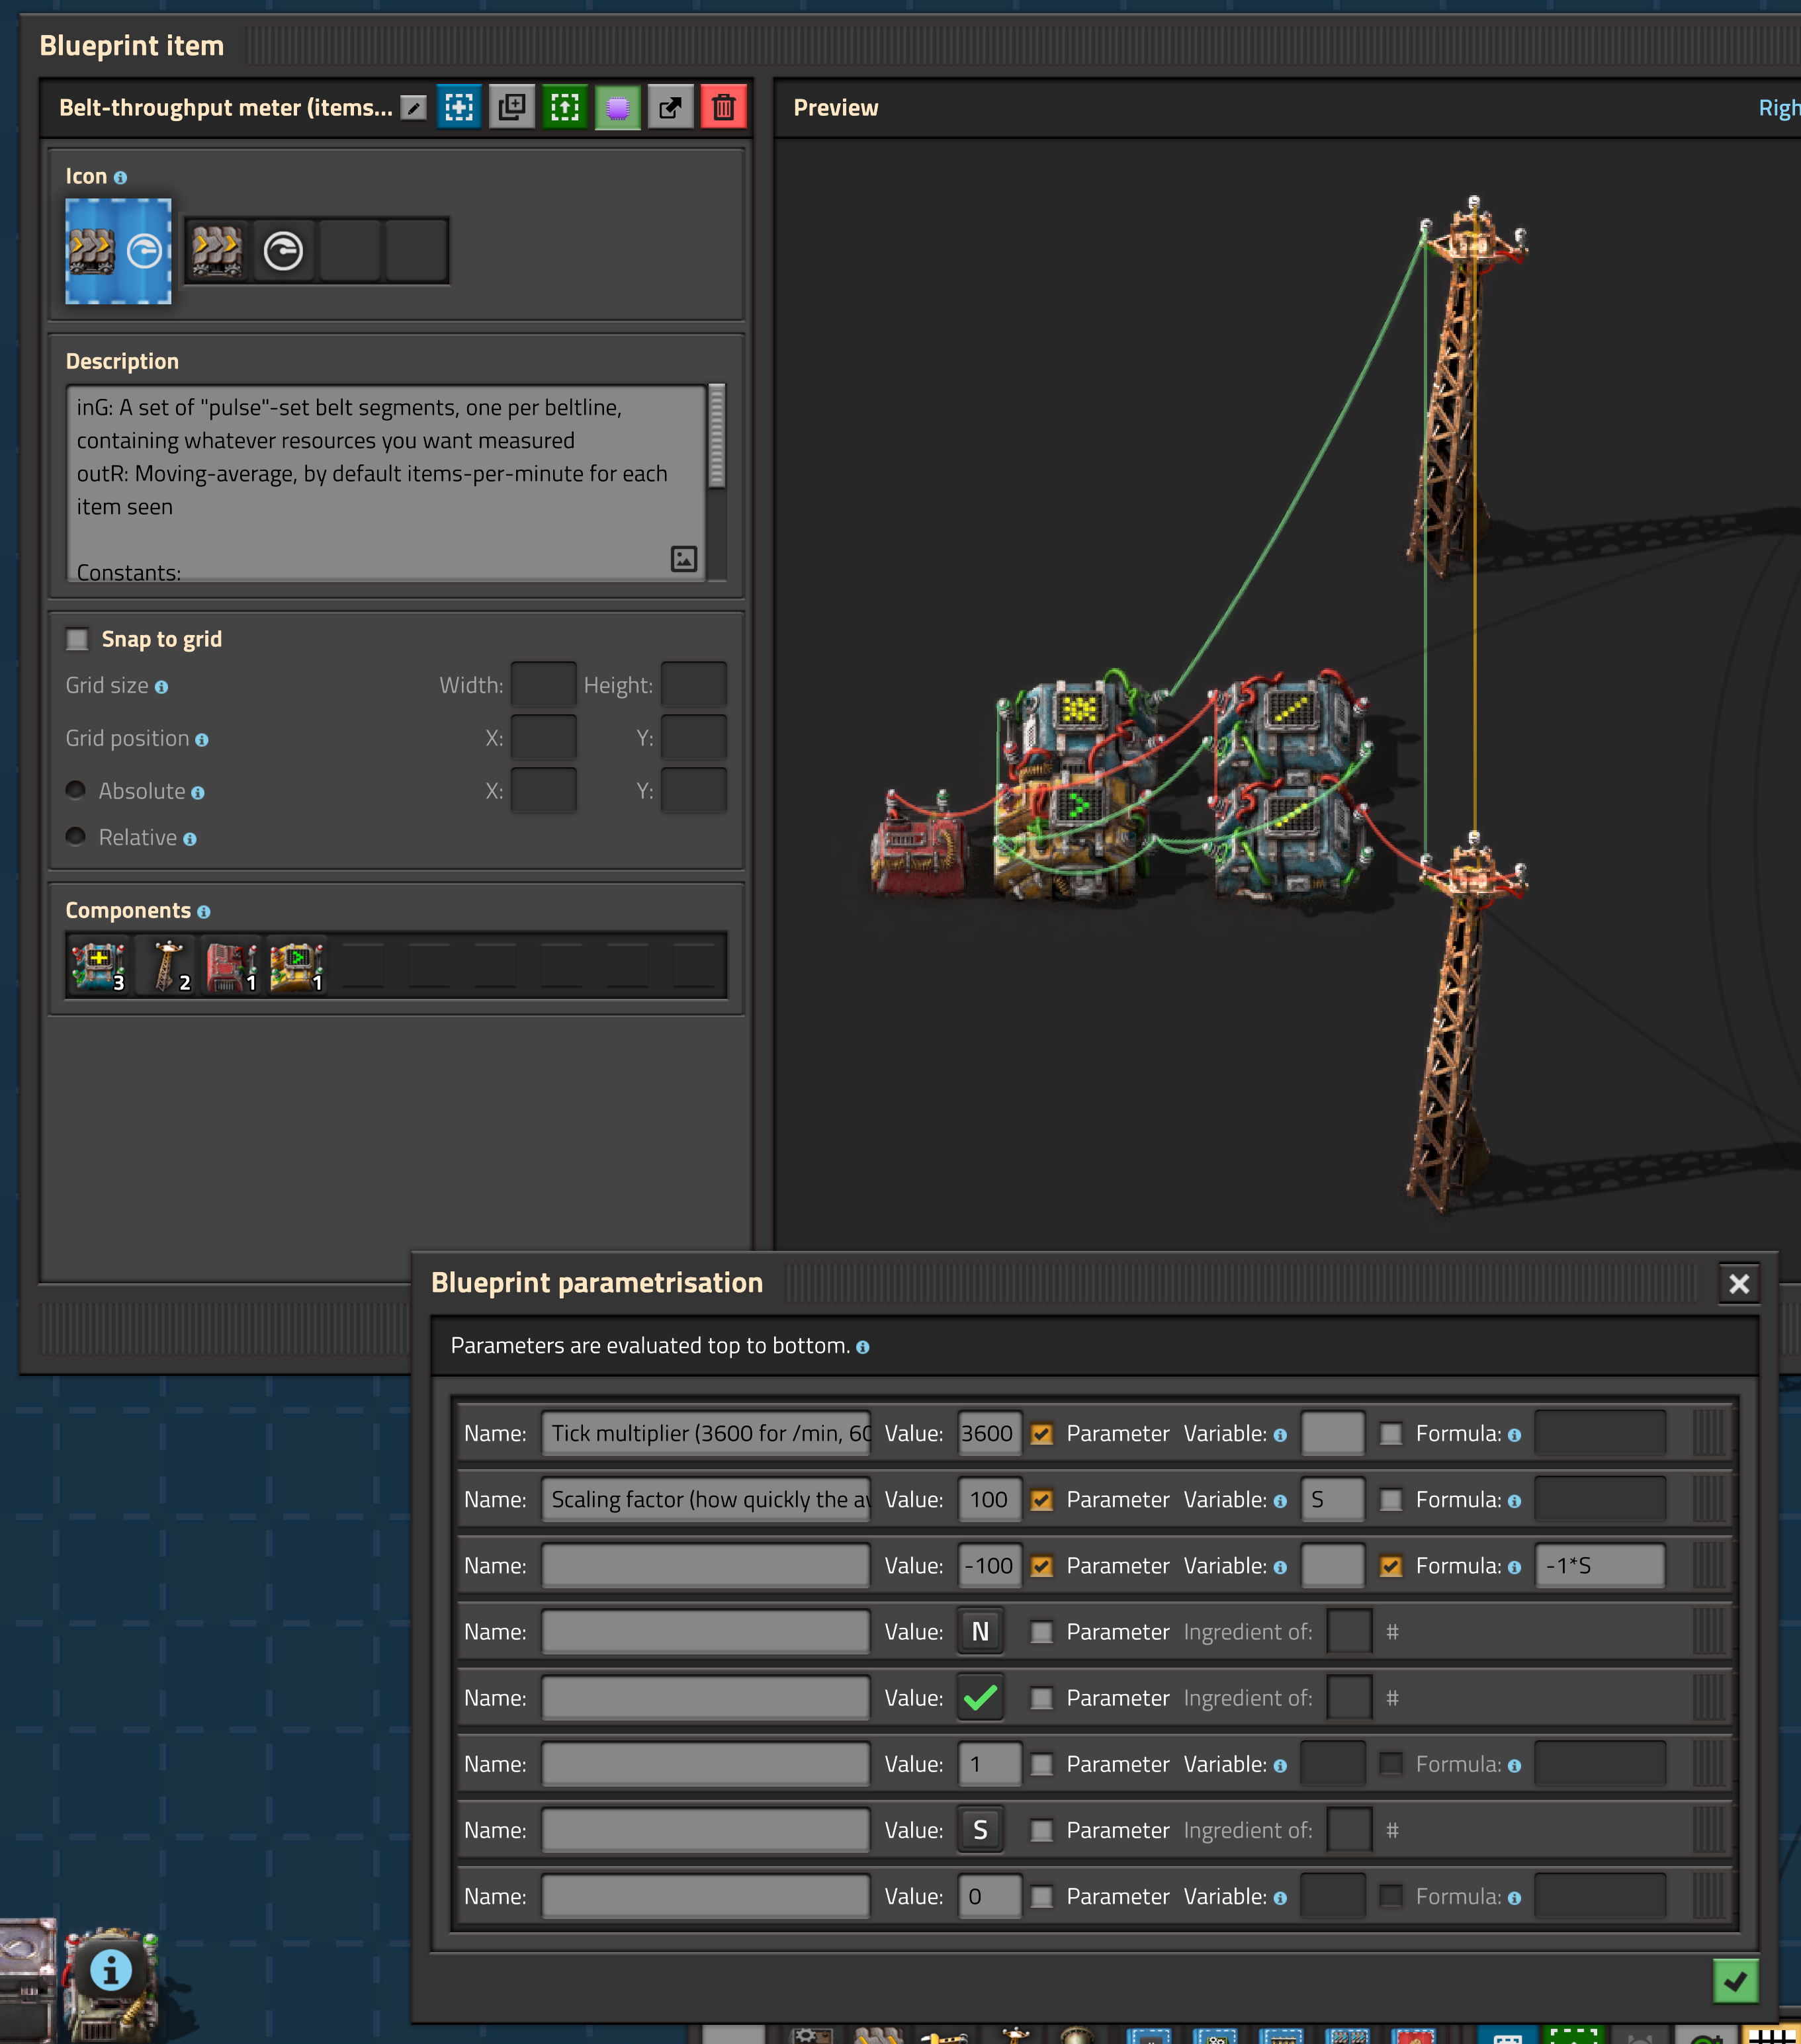Click the green confirm checkmark button
The height and width of the screenshot is (2044, 1801).
1735,1981
